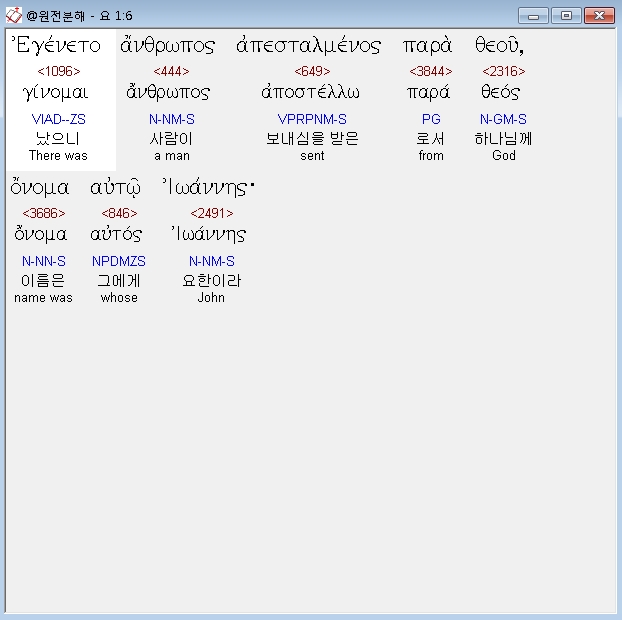Click parsing code N-GM-S
The image size is (622, 620).
click(503, 119)
